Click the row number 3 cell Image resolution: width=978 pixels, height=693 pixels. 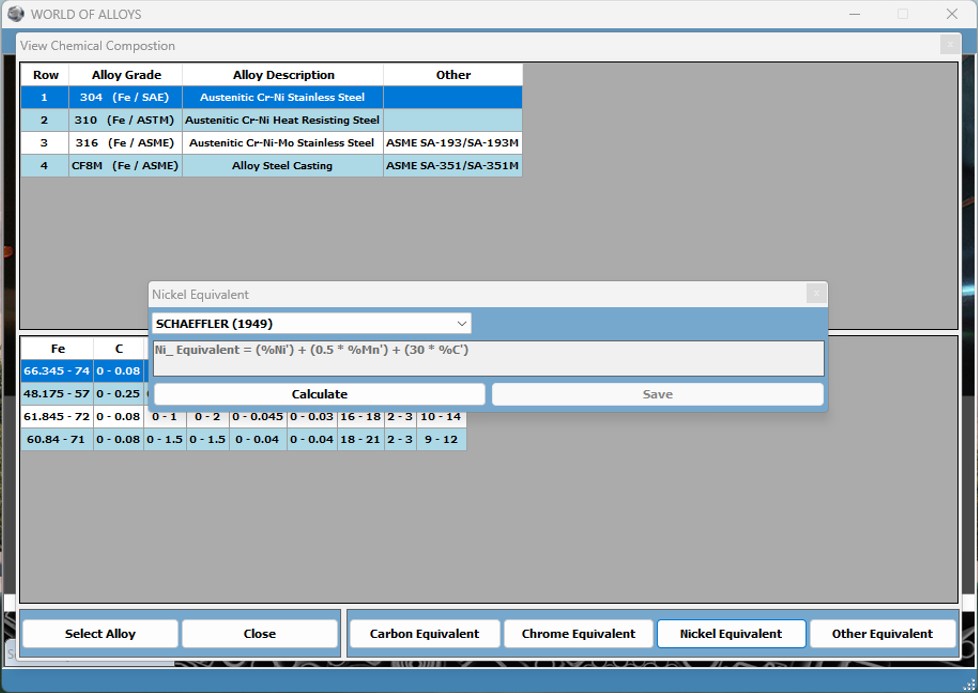(45, 143)
